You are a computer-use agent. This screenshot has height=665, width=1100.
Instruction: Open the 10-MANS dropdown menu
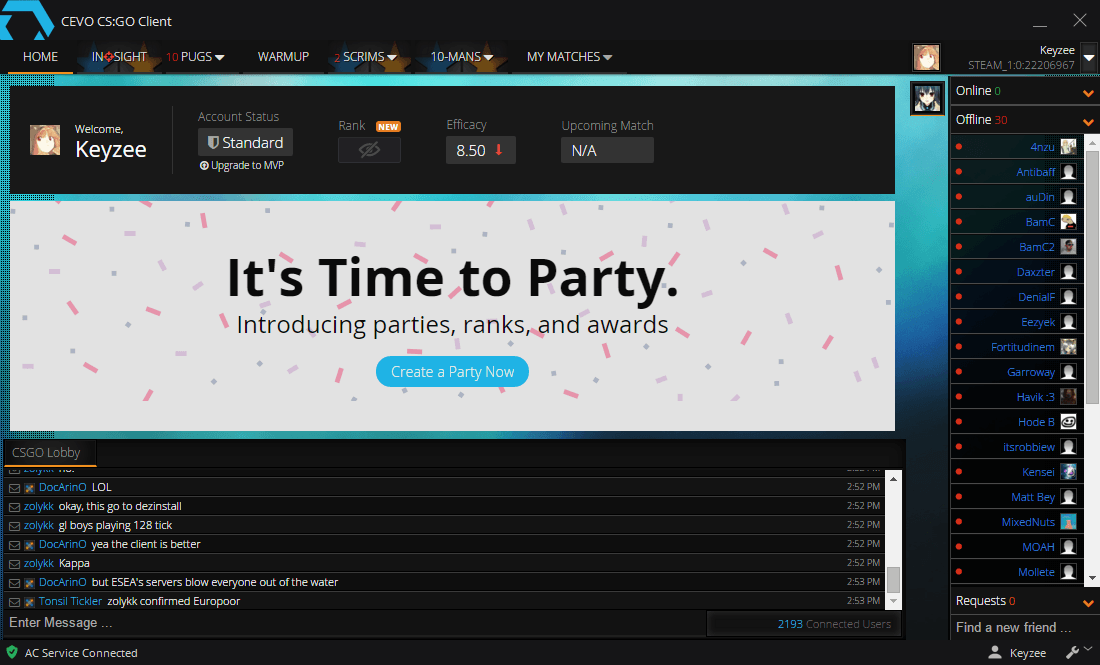pyautogui.click(x=462, y=57)
